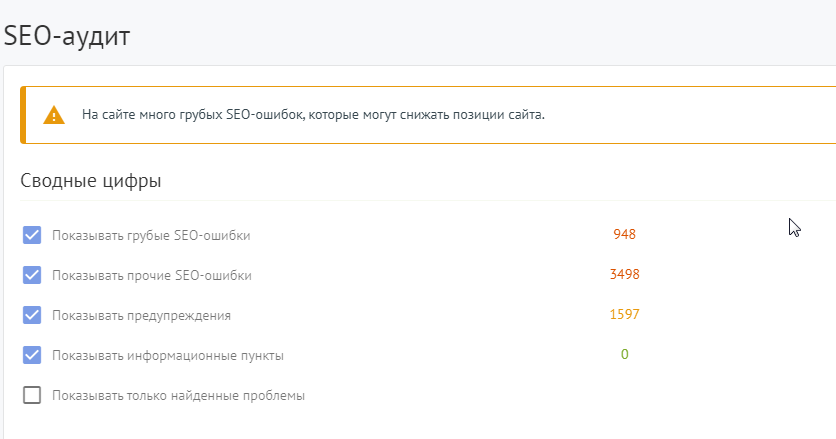Viewport: 836px width, 439px height.
Task: Click the empty space right of the warning message
Action: (x=700, y=115)
